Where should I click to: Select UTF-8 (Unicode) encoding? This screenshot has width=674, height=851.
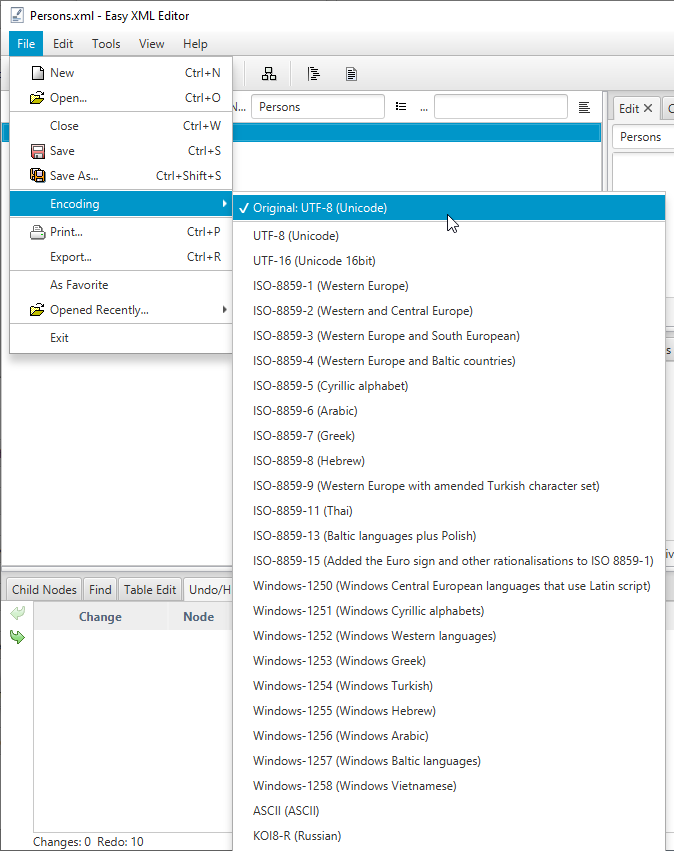[449, 236]
